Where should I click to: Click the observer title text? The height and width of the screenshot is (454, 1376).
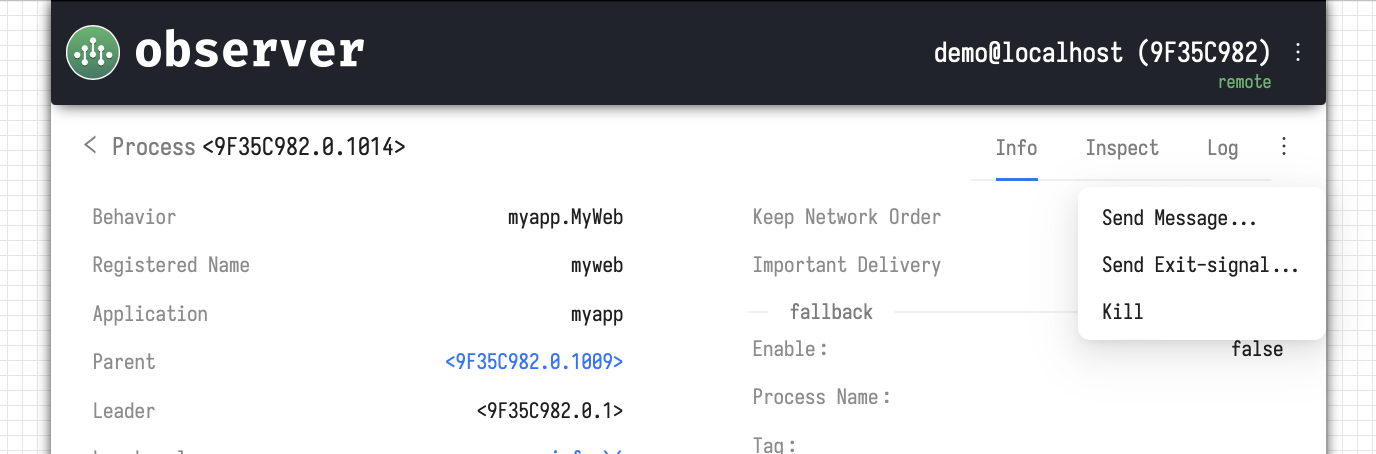(249, 51)
